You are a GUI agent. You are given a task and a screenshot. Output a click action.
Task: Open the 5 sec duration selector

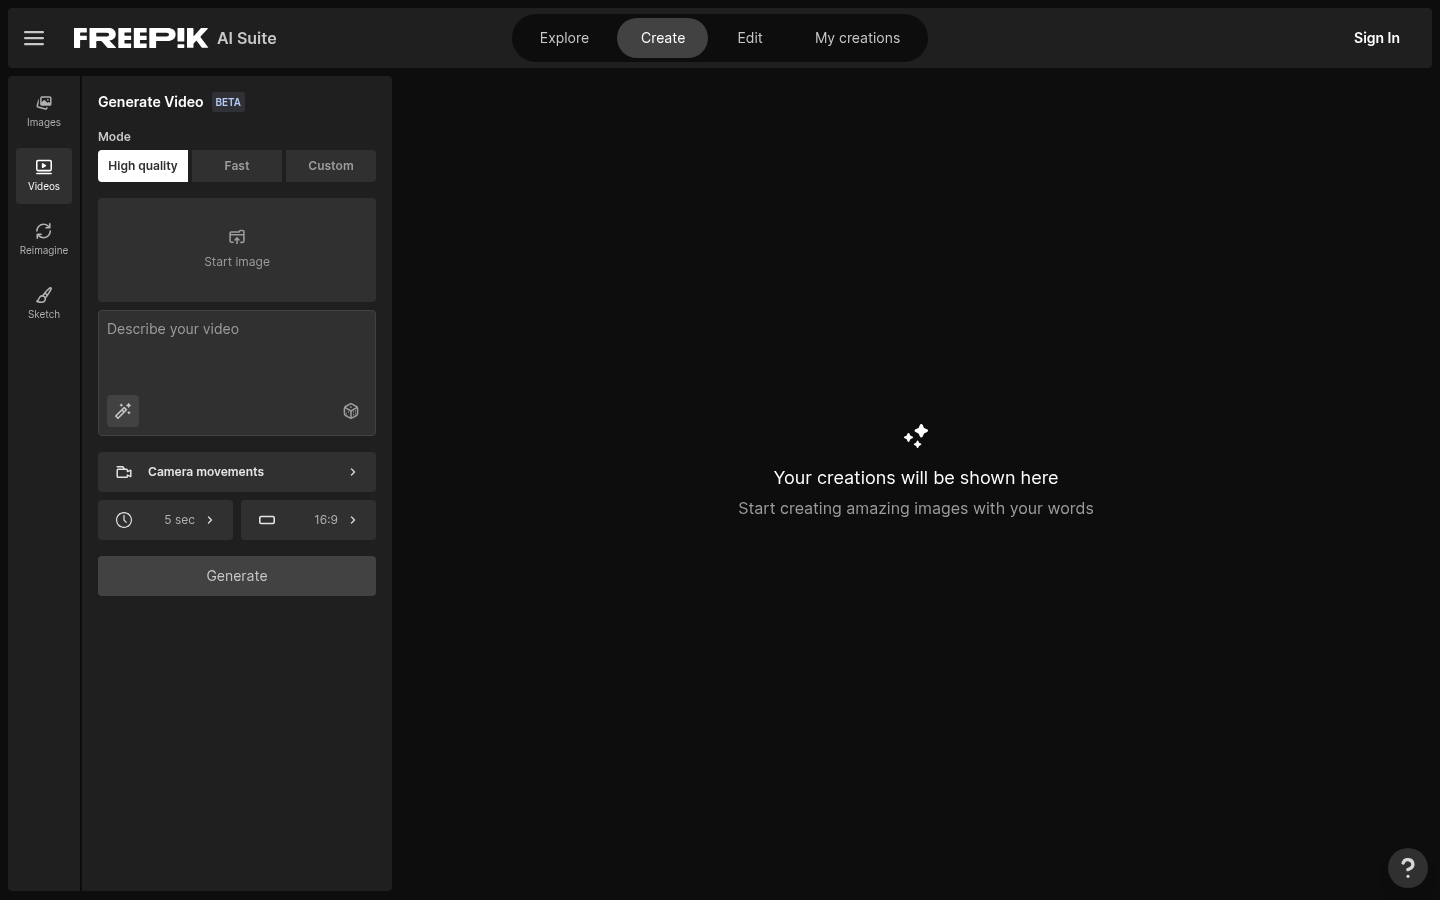pos(165,520)
